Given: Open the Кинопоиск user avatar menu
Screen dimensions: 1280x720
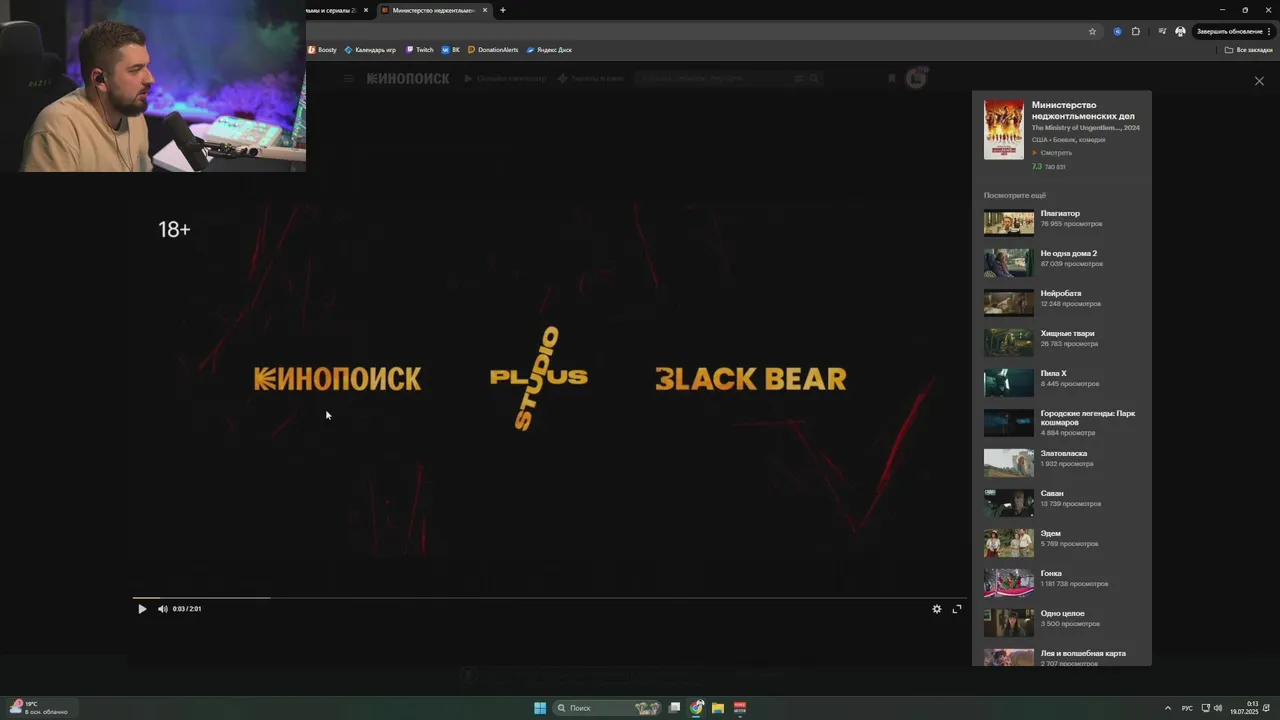Looking at the screenshot, I should (916, 78).
